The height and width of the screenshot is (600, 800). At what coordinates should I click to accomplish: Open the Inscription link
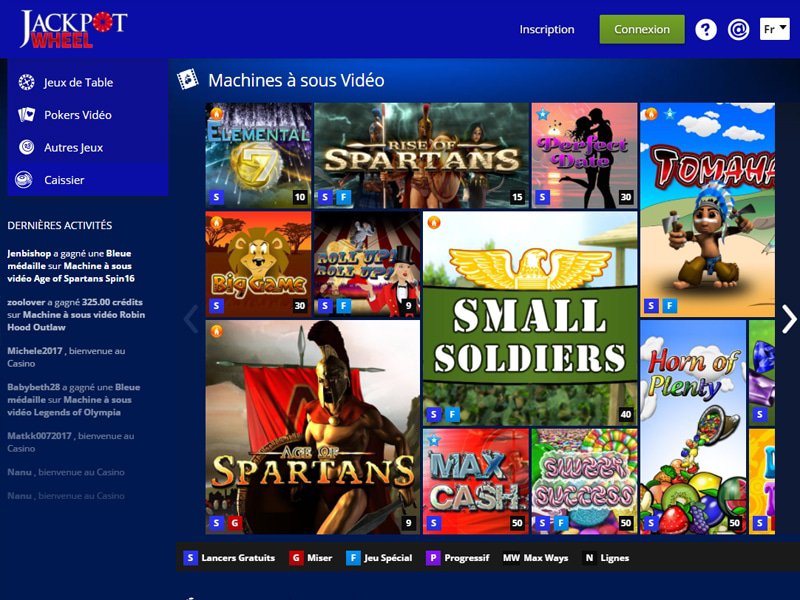click(547, 30)
